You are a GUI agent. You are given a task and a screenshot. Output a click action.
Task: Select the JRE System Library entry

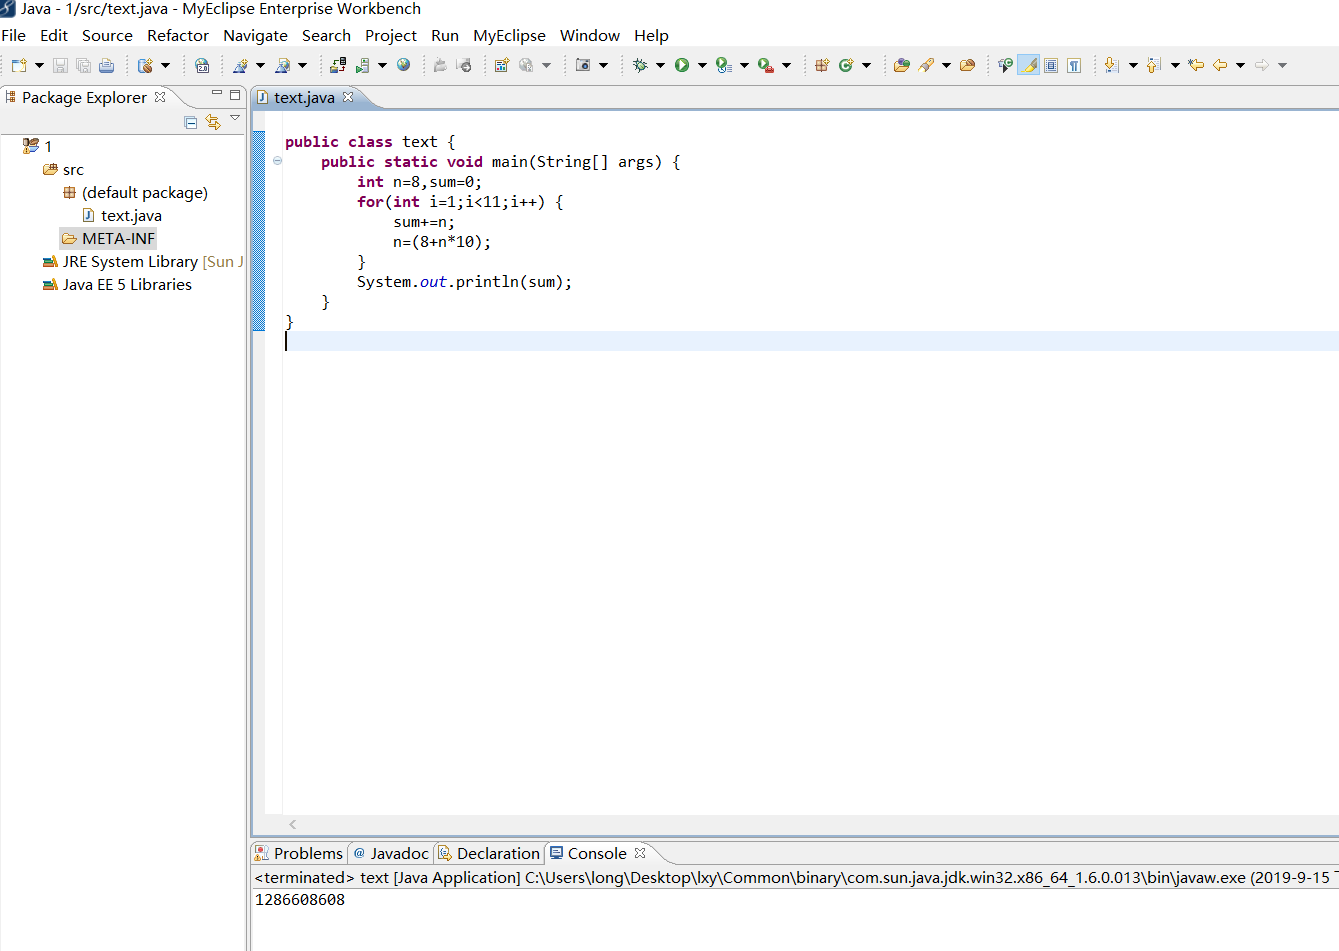130,261
